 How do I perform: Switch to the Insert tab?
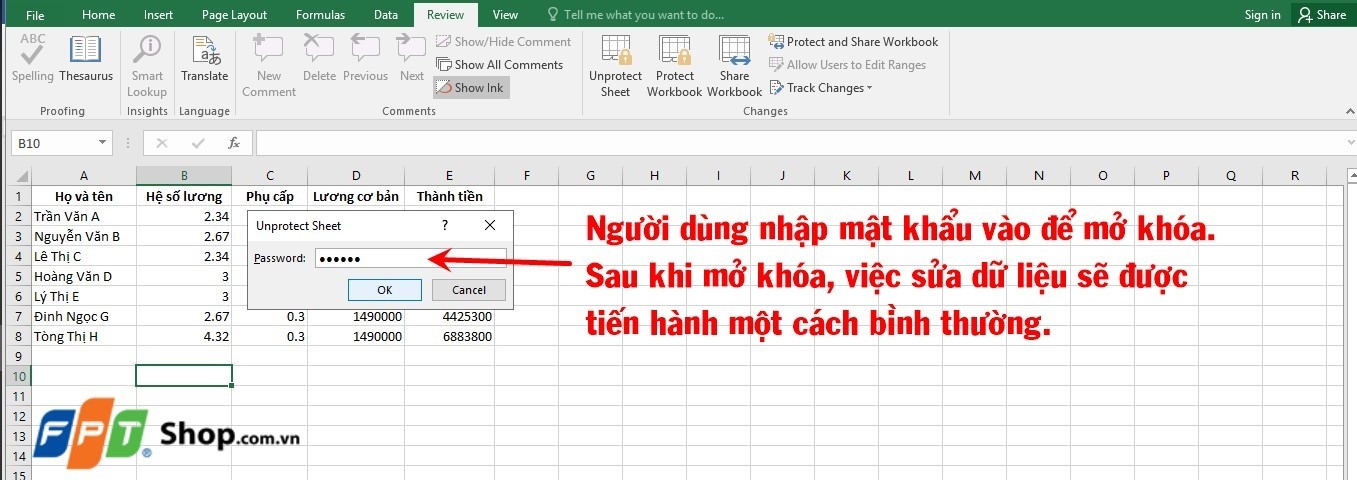158,15
